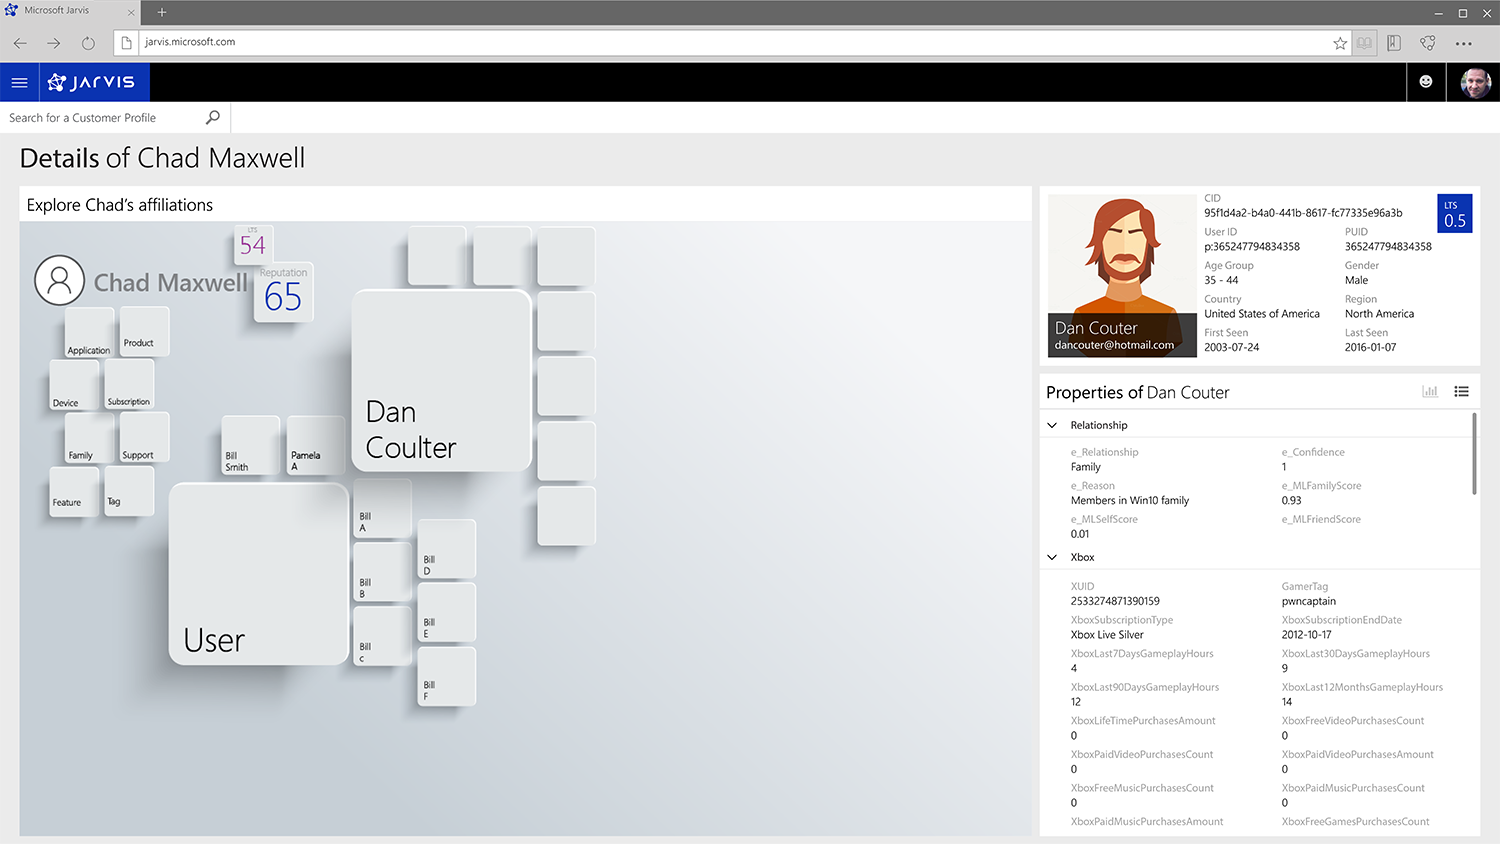
Task: Collapse the Relationship section
Action: 1052,425
